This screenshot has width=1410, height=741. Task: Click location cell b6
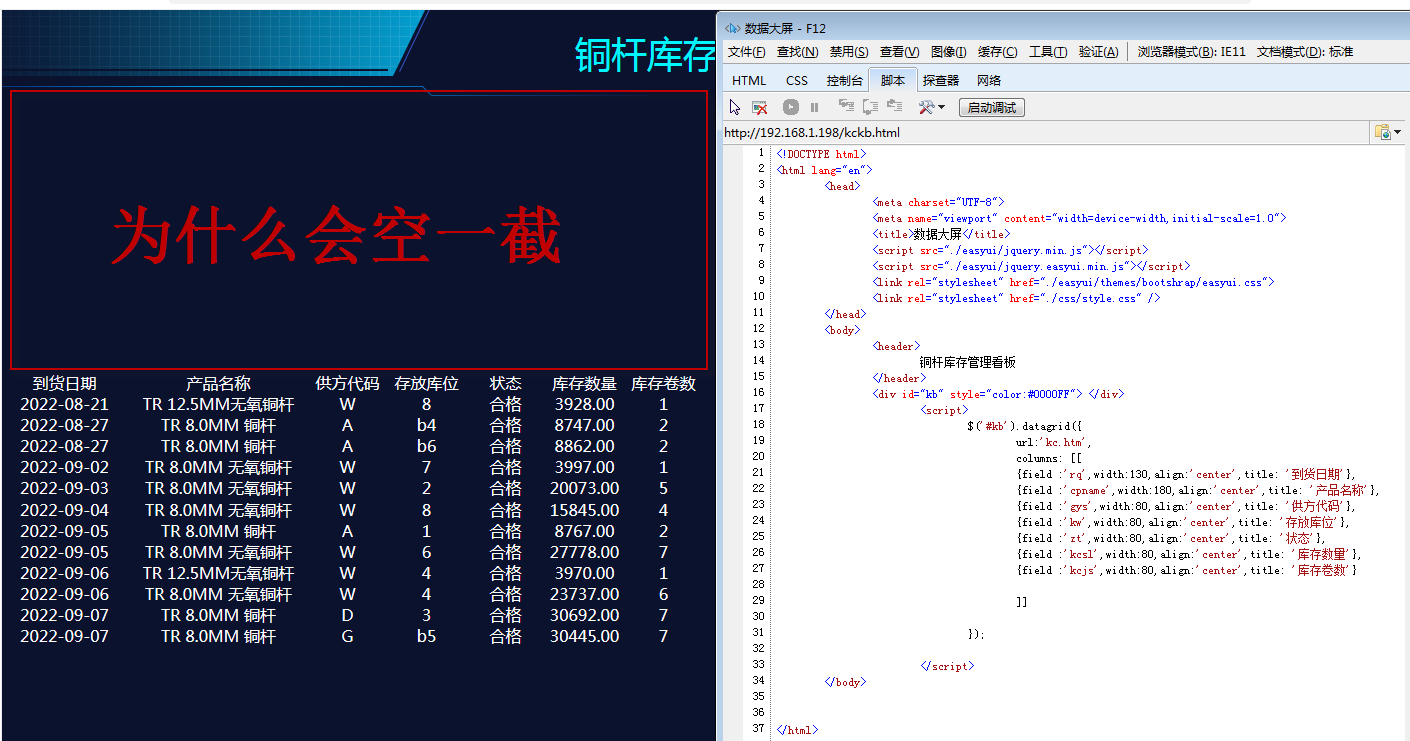point(427,446)
